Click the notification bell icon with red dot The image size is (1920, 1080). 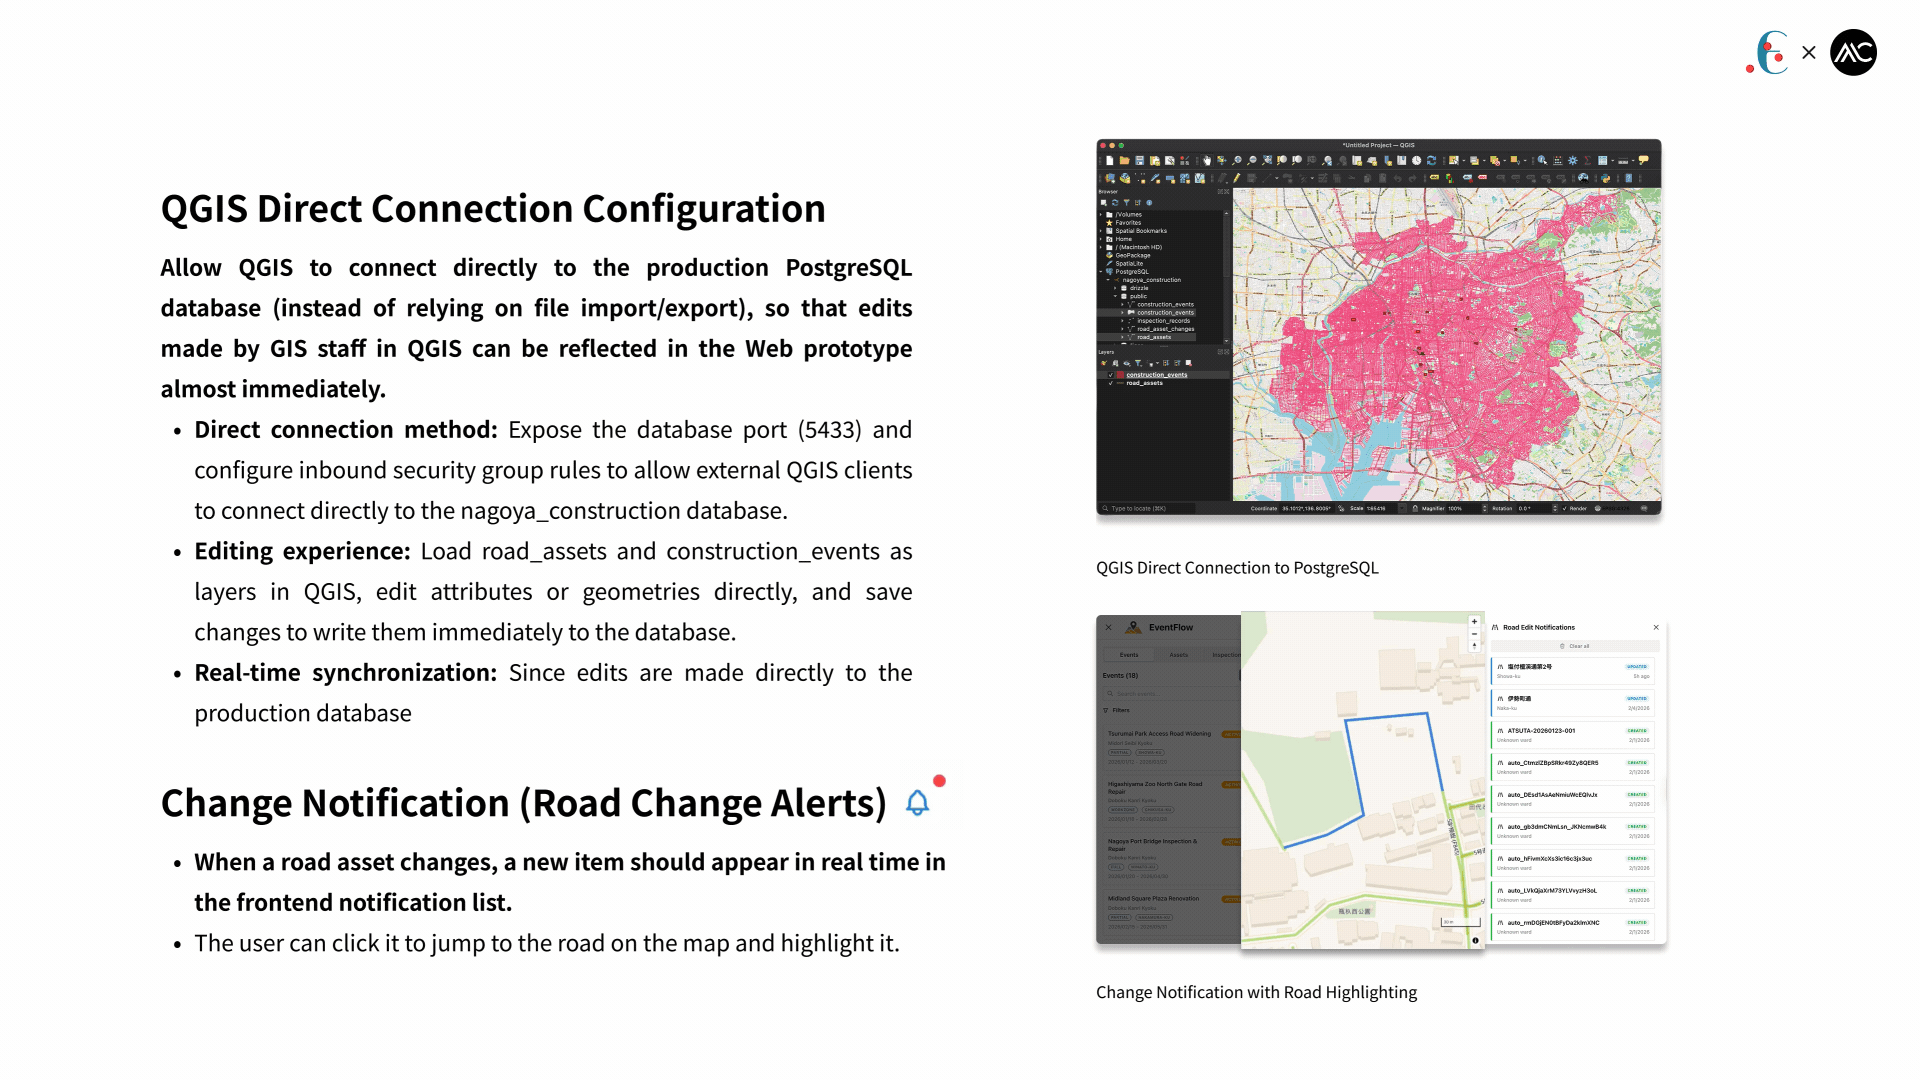click(x=918, y=802)
